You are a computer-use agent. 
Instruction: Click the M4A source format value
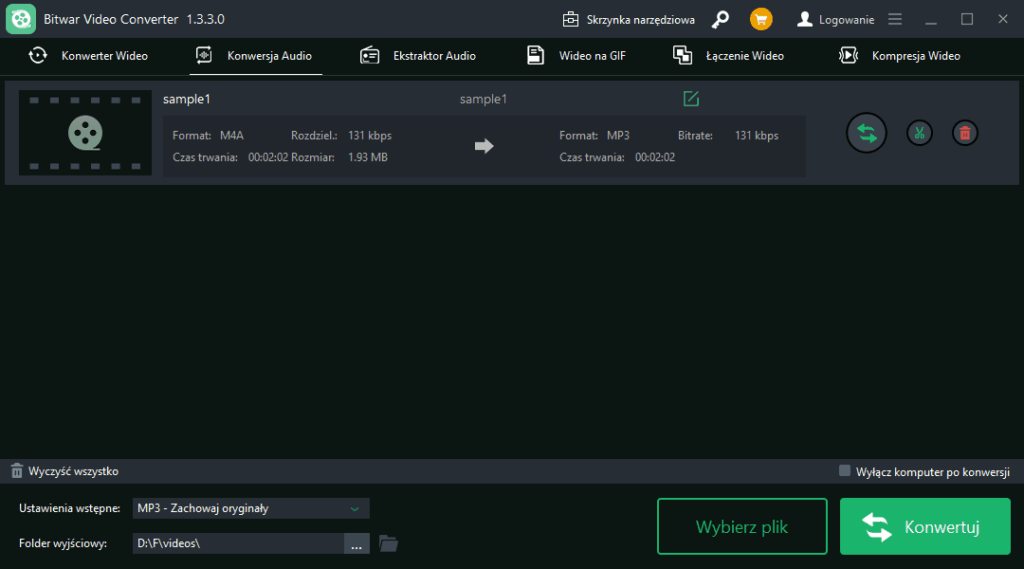point(232,136)
